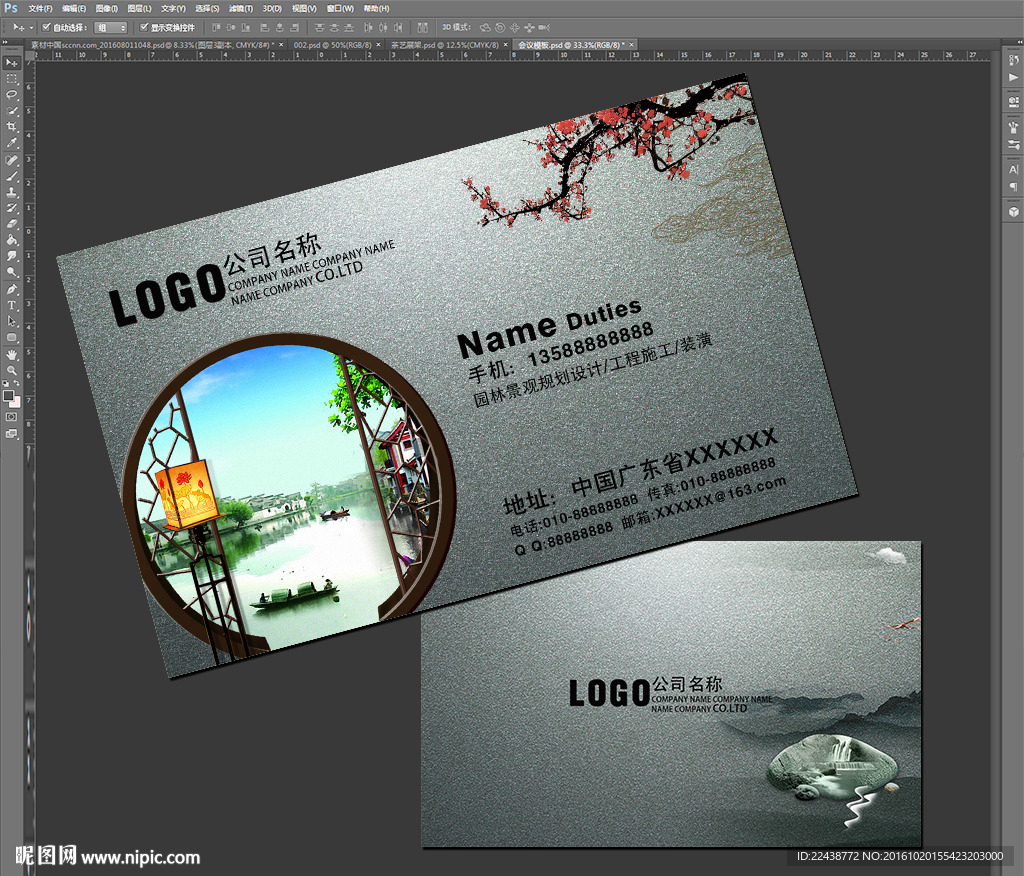Screen dimensions: 1024x876
Task: Click the 3D orbit mode icon
Action: point(485,27)
